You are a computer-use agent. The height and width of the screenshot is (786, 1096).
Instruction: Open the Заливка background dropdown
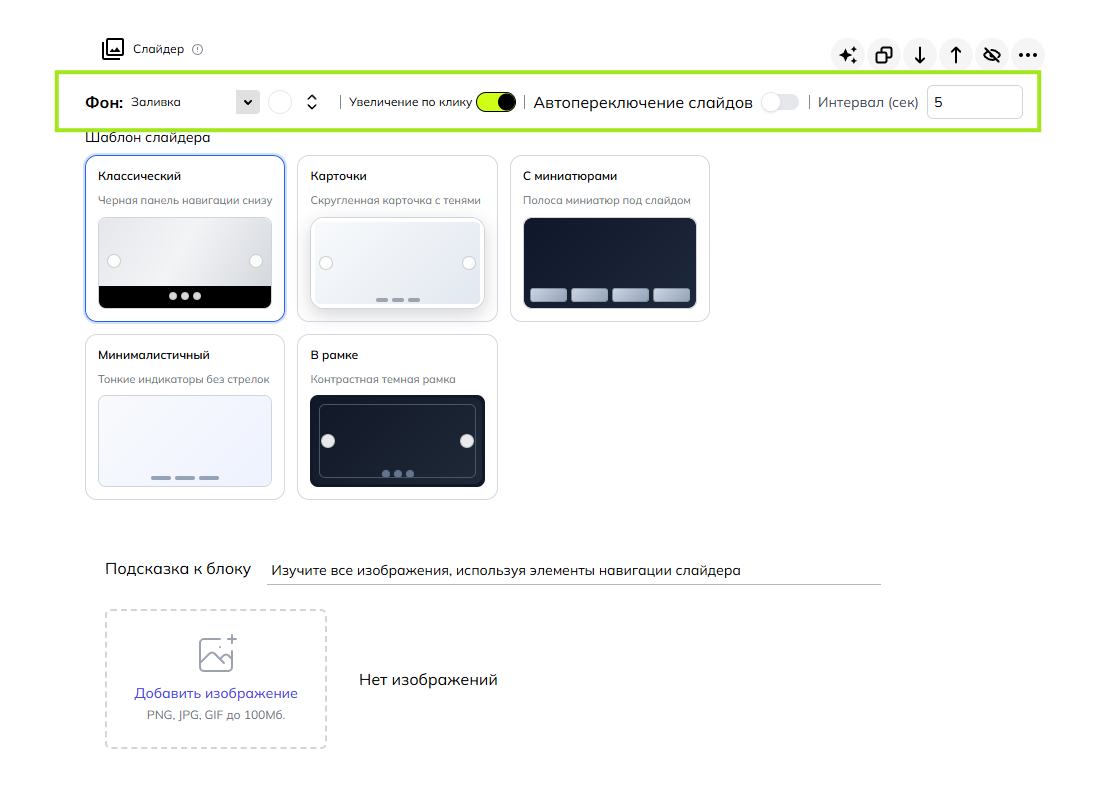click(194, 102)
